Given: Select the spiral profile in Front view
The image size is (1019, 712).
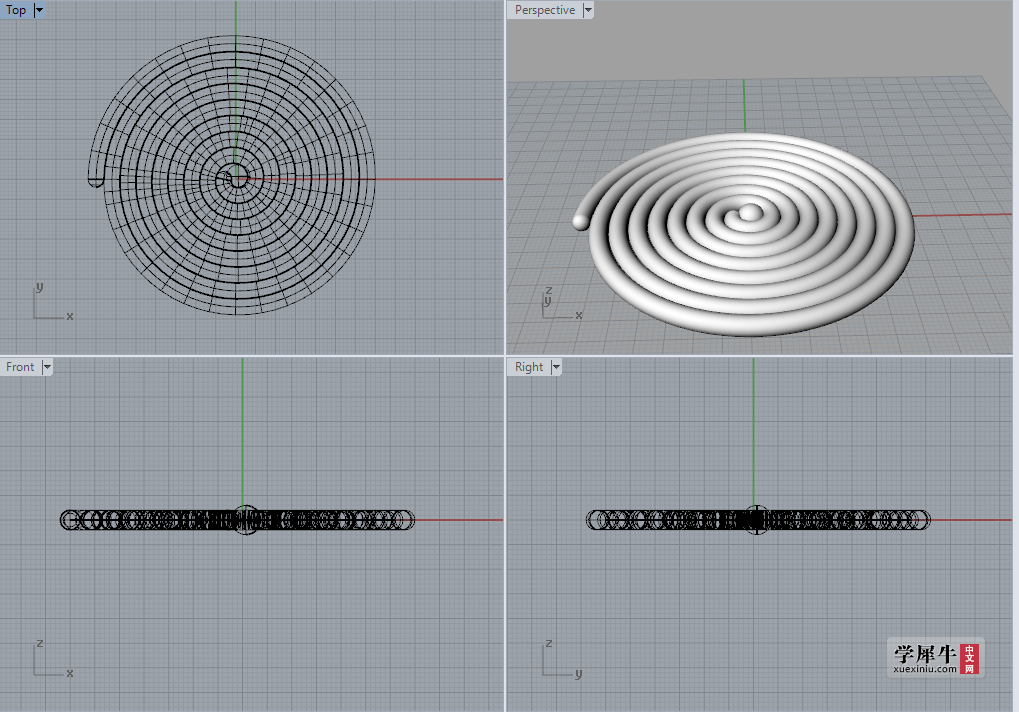Looking at the screenshot, I should pos(237,520).
